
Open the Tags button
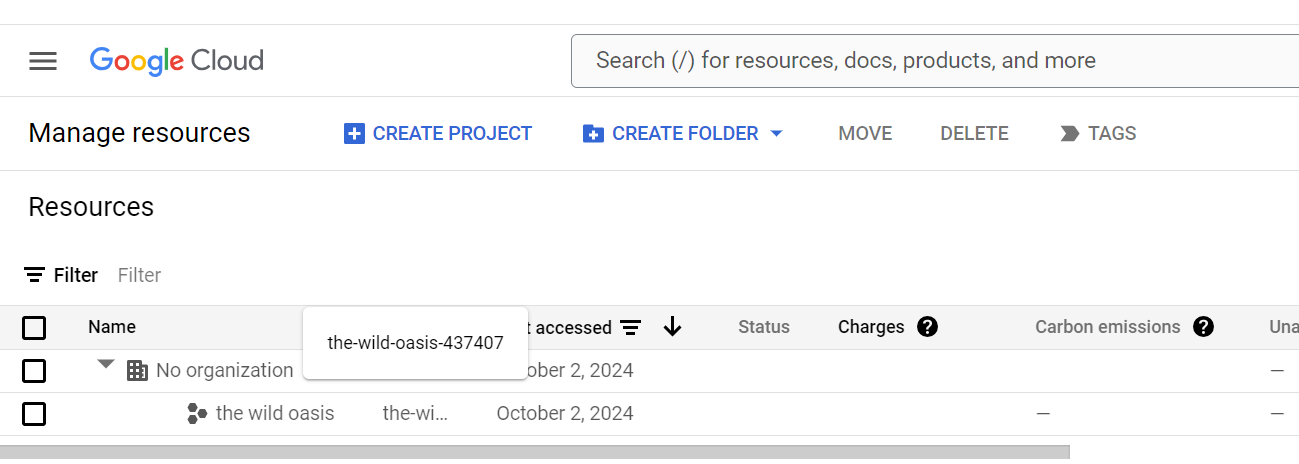click(x=1098, y=134)
